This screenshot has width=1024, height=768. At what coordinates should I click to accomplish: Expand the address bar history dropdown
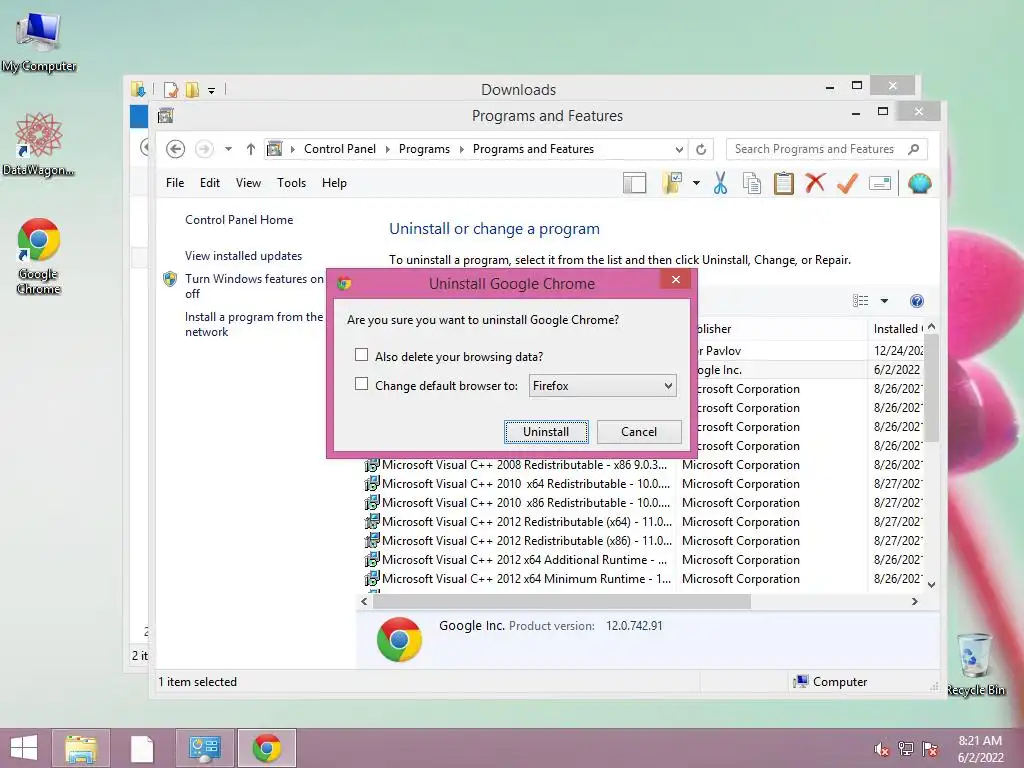click(x=679, y=150)
